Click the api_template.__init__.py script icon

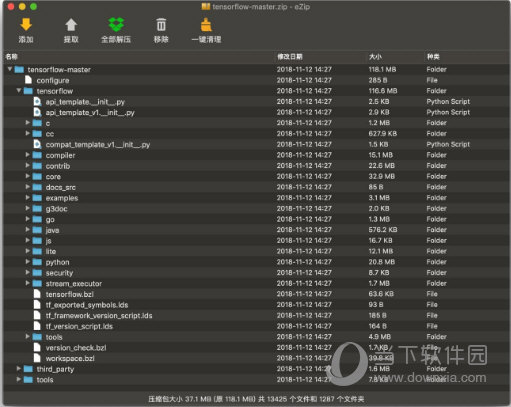tap(38, 101)
